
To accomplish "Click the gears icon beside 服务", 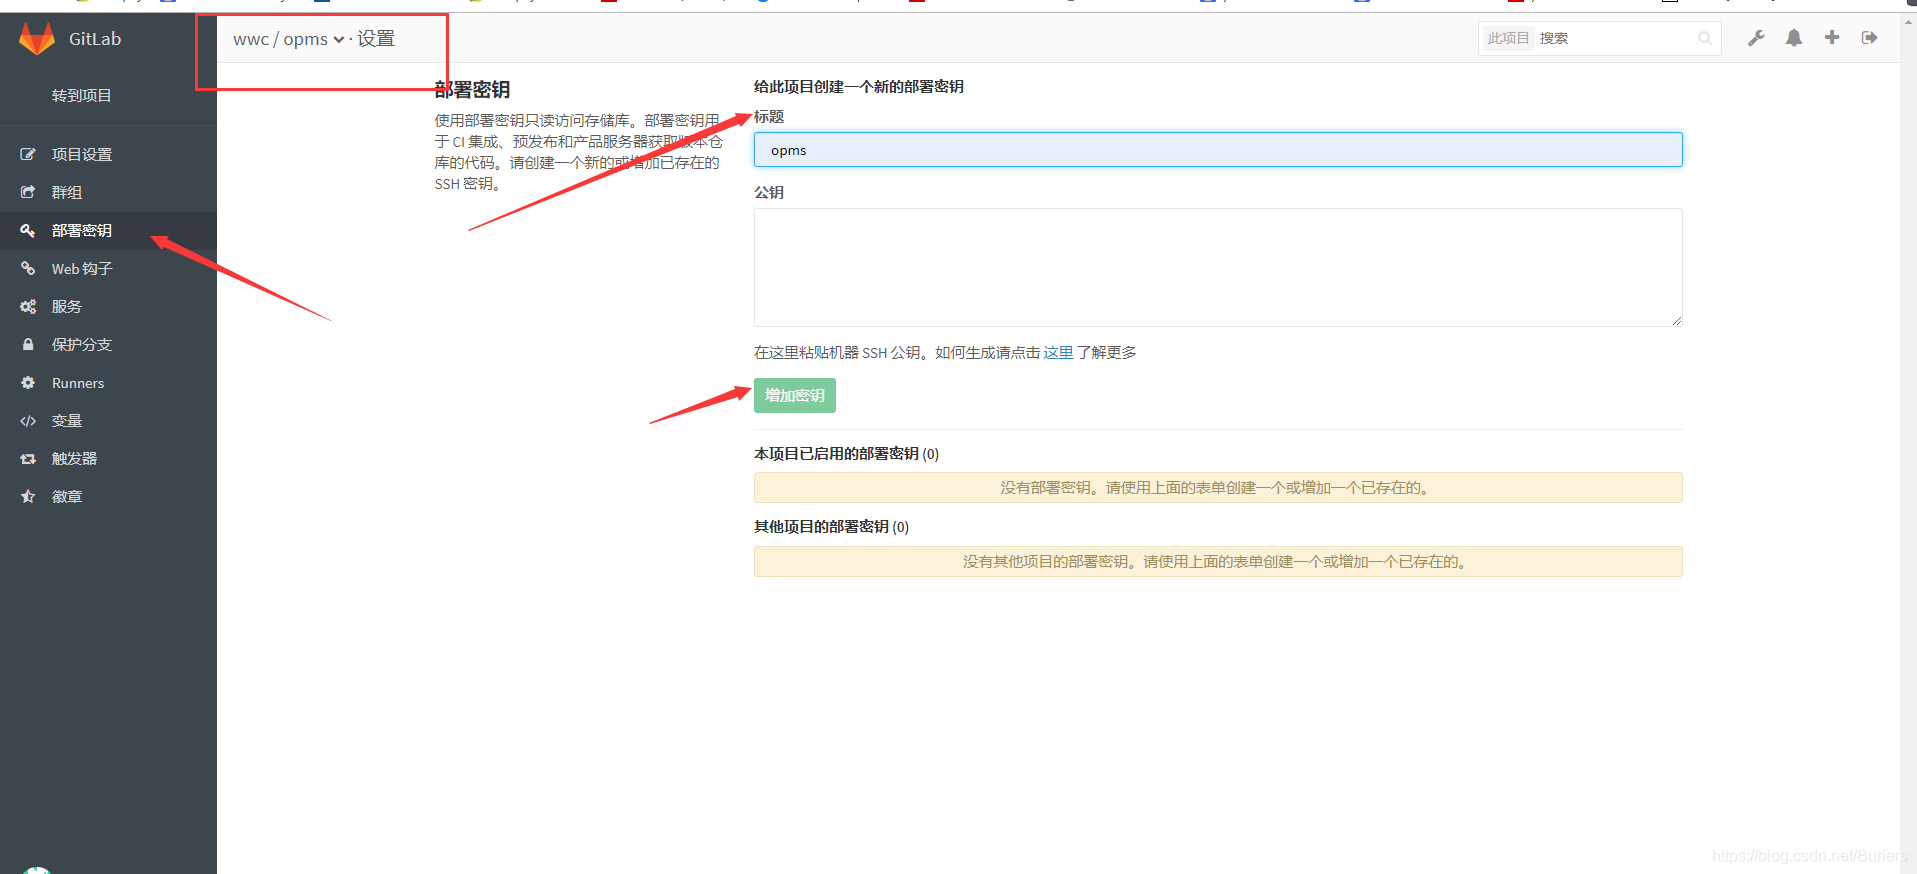I will pyautogui.click(x=28, y=306).
